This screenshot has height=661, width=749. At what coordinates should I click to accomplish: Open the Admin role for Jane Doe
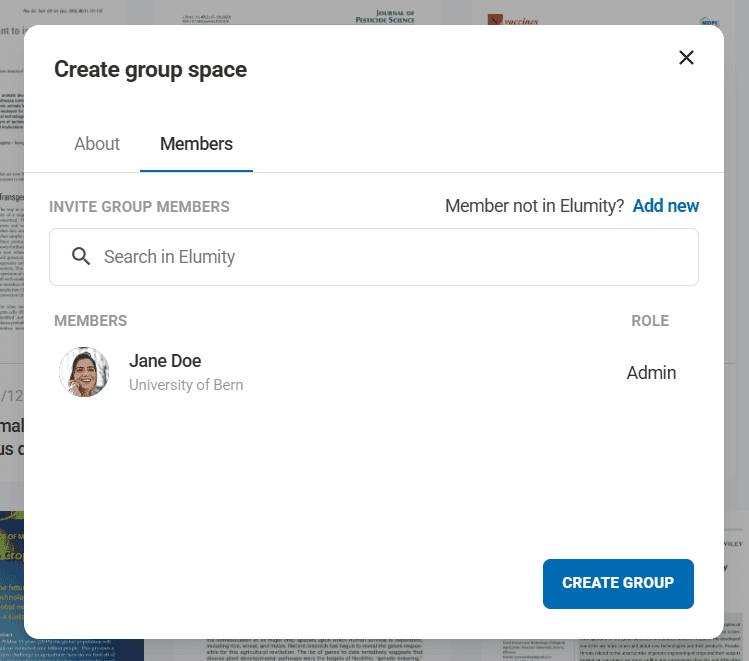tap(651, 373)
